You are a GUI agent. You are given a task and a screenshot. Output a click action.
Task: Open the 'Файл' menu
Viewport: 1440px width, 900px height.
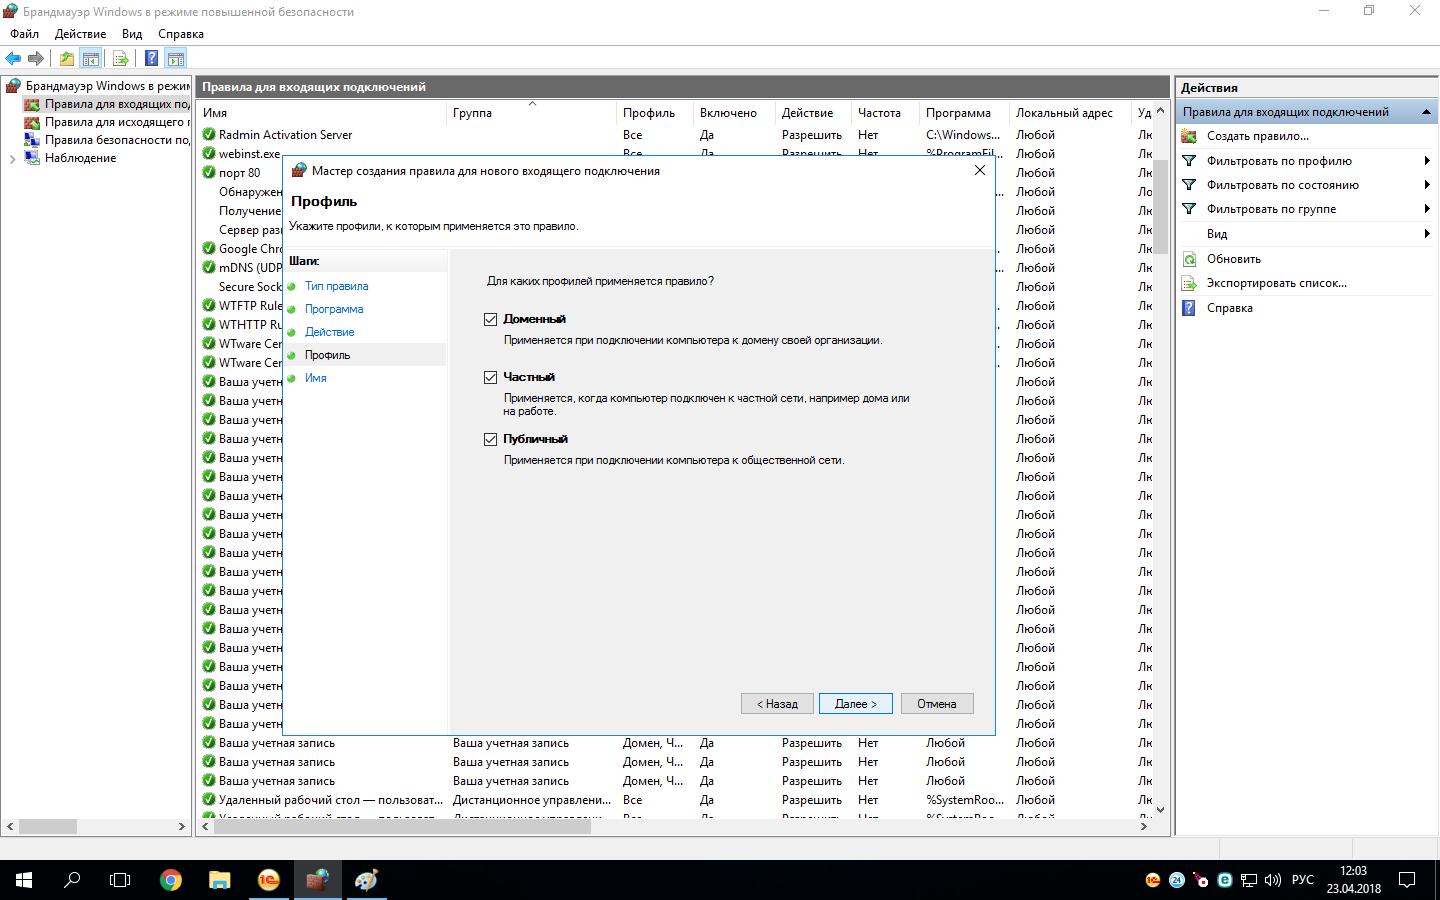pyautogui.click(x=25, y=34)
